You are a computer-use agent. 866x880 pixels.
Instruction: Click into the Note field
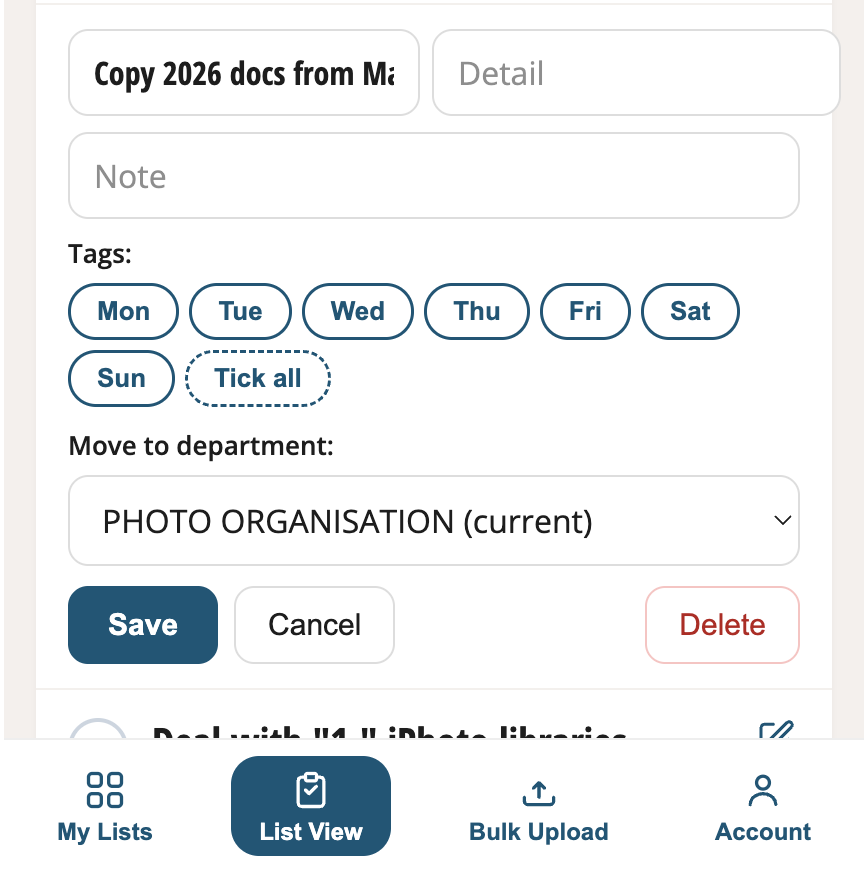click(434, 176)
